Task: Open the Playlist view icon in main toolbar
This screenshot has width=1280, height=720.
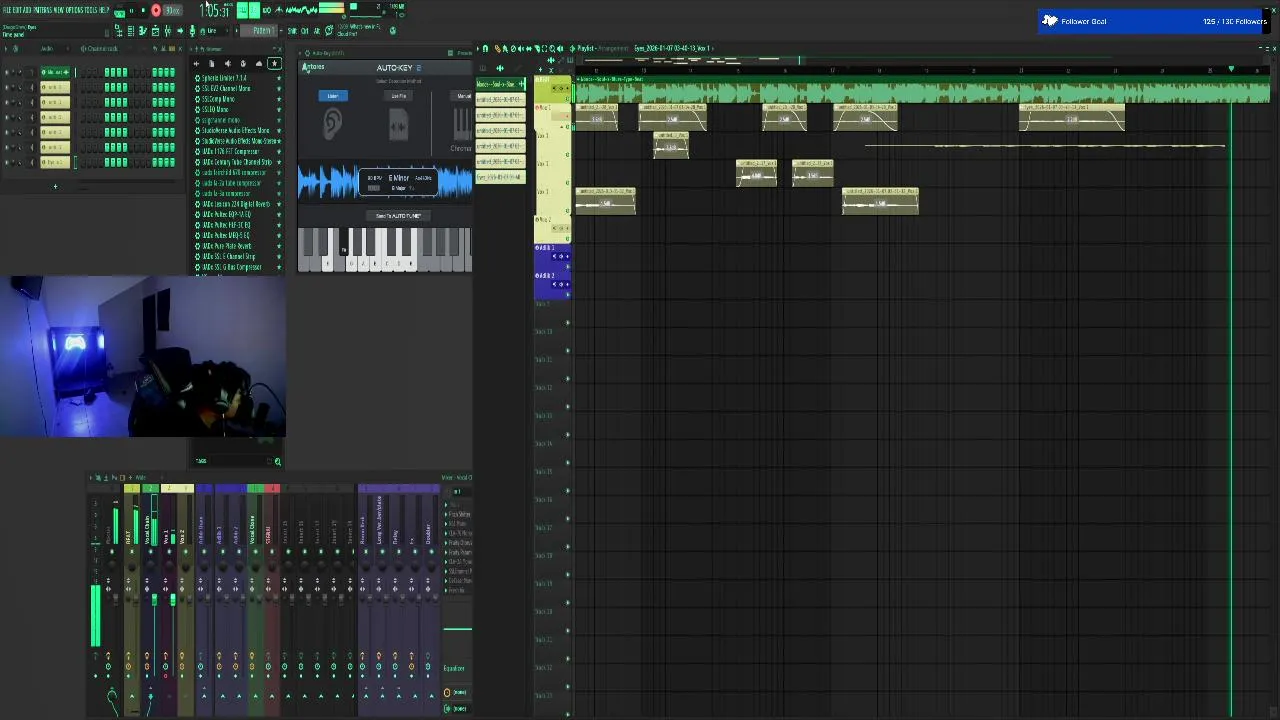Action: tap(118, 31)
